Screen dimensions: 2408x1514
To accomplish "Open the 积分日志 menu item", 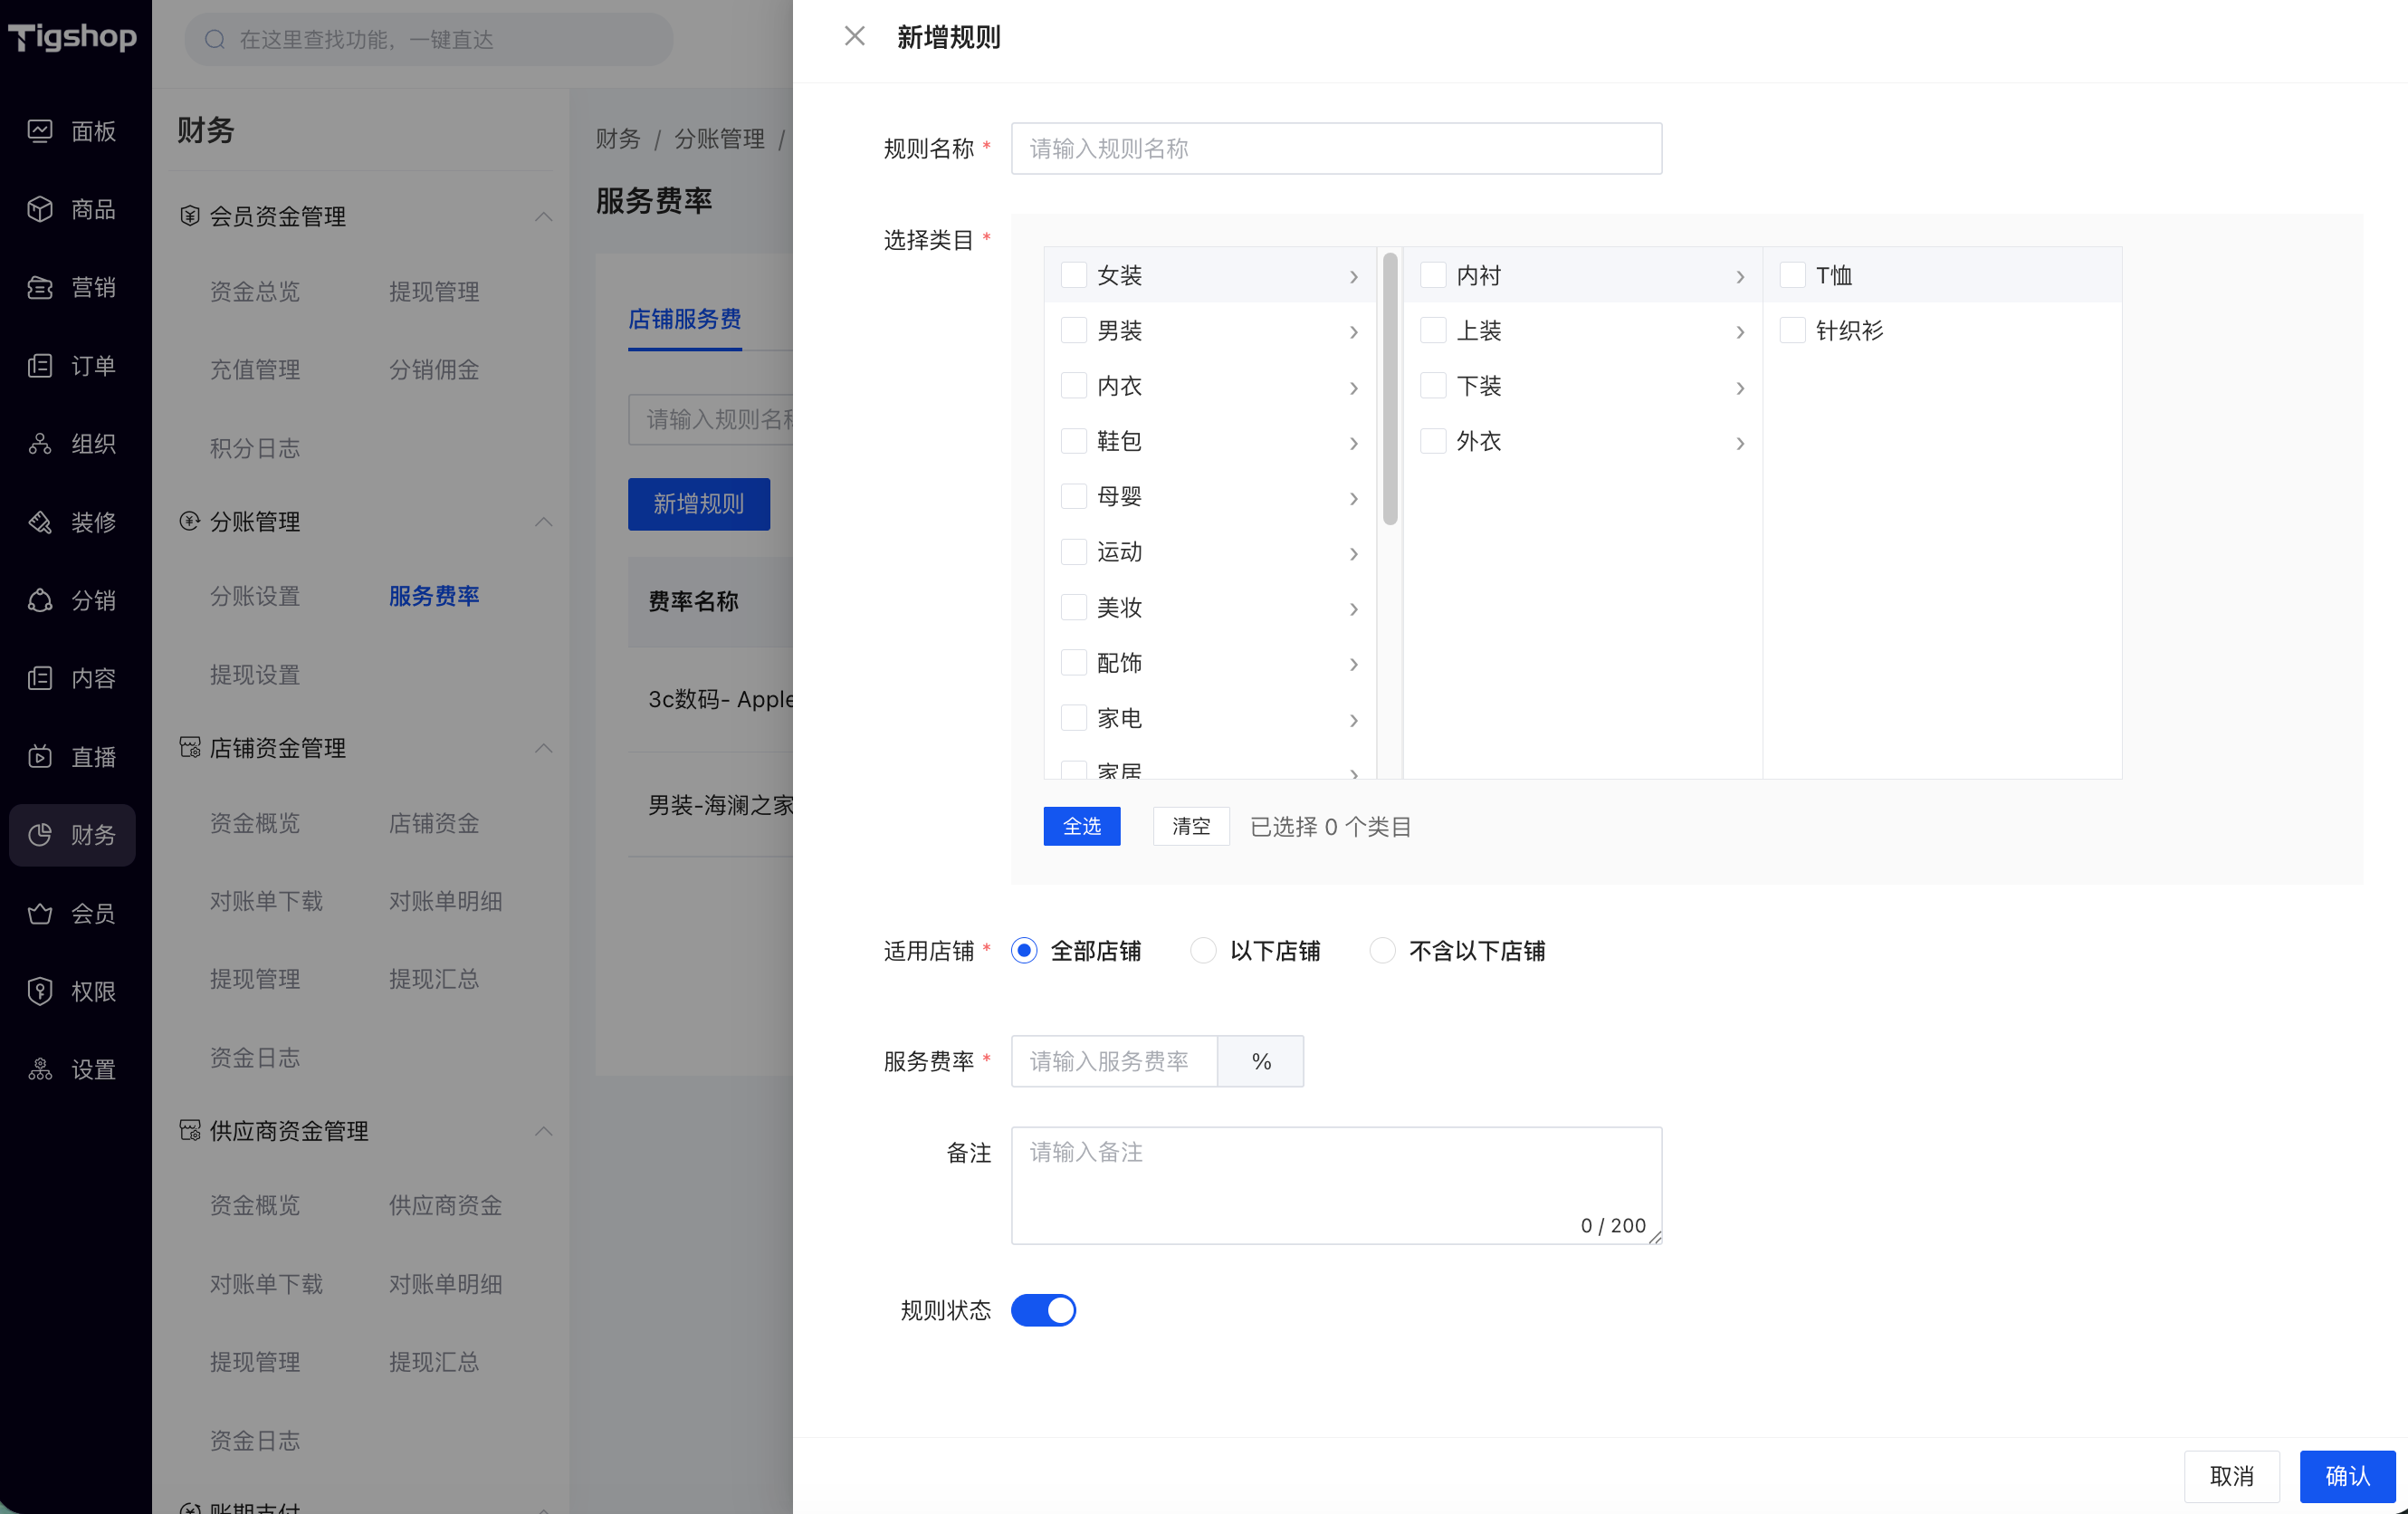I will [x=255, y=448].
